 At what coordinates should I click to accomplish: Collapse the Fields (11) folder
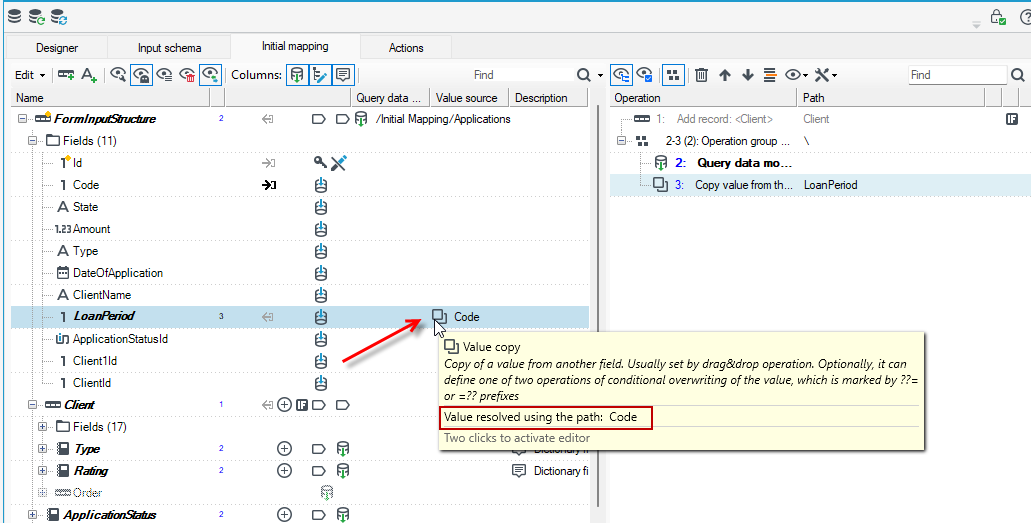[32, 141]
